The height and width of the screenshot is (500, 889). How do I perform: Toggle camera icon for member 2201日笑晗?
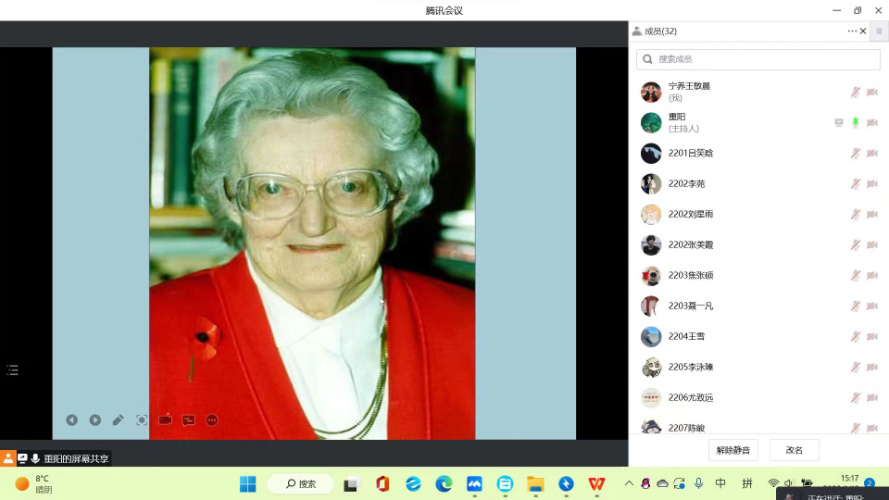tap(872, 153)
